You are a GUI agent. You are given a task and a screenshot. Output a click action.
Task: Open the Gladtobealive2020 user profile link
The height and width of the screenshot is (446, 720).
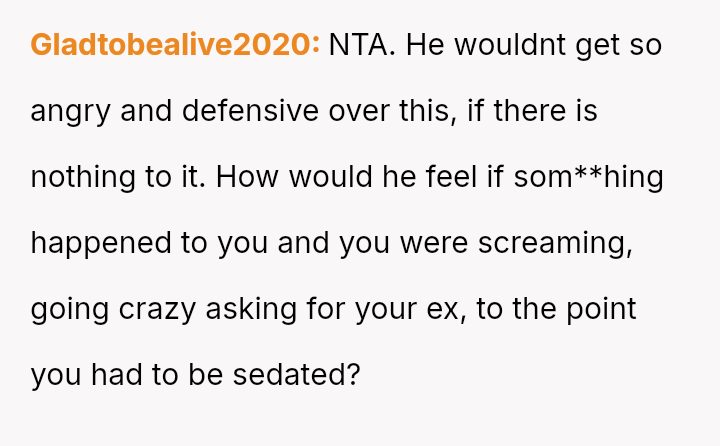175,45
